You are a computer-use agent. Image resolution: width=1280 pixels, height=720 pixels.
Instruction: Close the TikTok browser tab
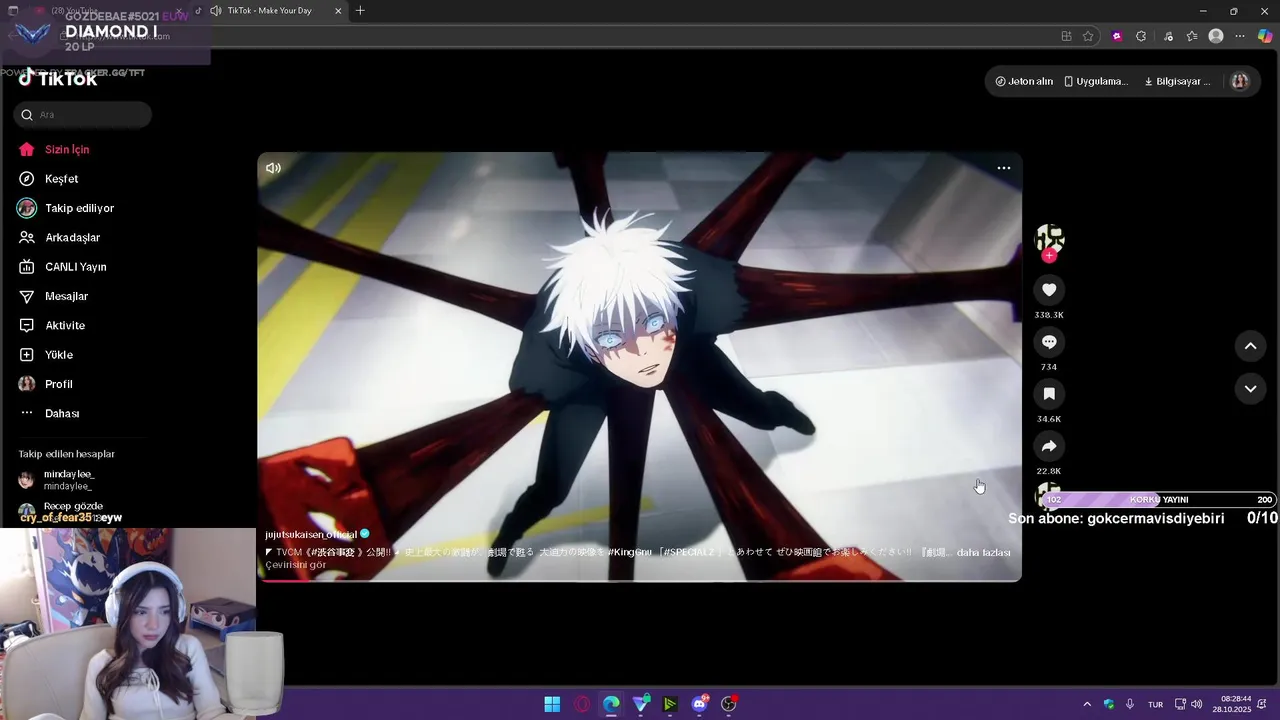(x=338, y=11)
